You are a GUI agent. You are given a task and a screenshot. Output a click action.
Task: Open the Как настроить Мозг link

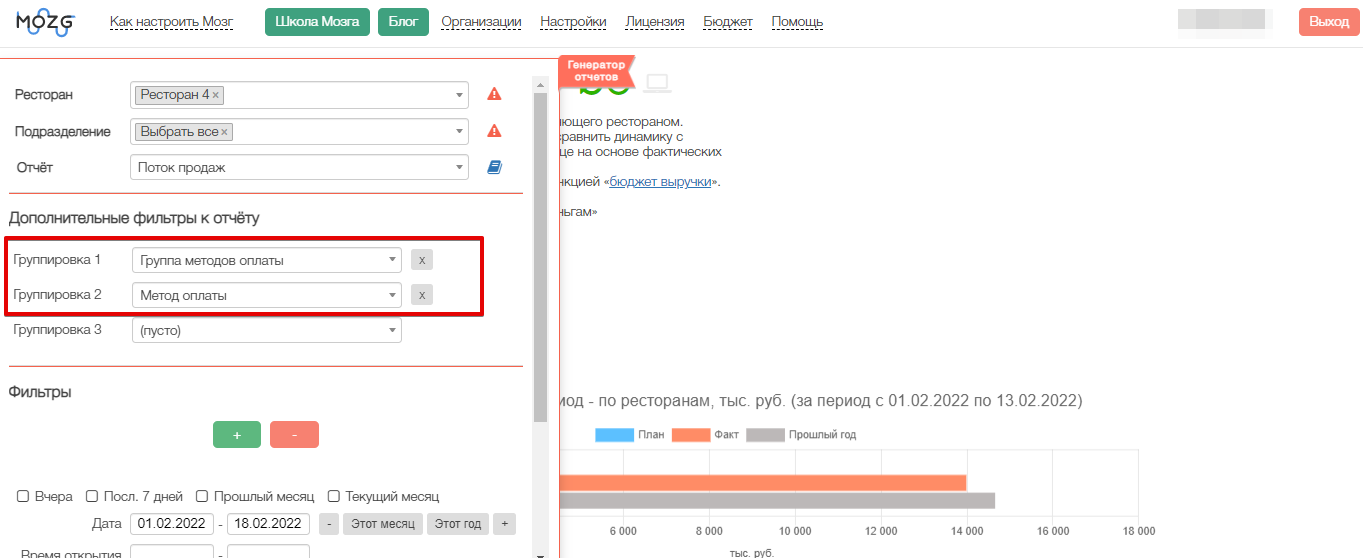point(171,22)
